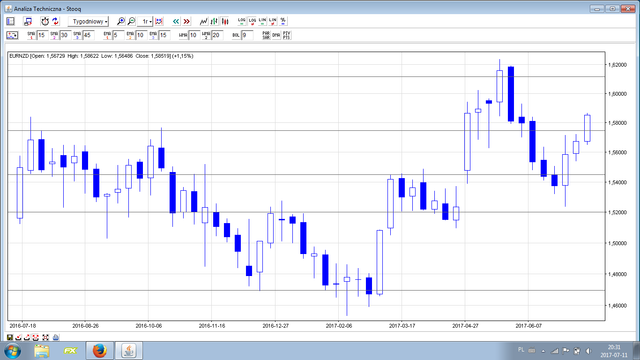The image size is (640, 360).
Task: Open volume control in system tray
Action: click(588, 351)
